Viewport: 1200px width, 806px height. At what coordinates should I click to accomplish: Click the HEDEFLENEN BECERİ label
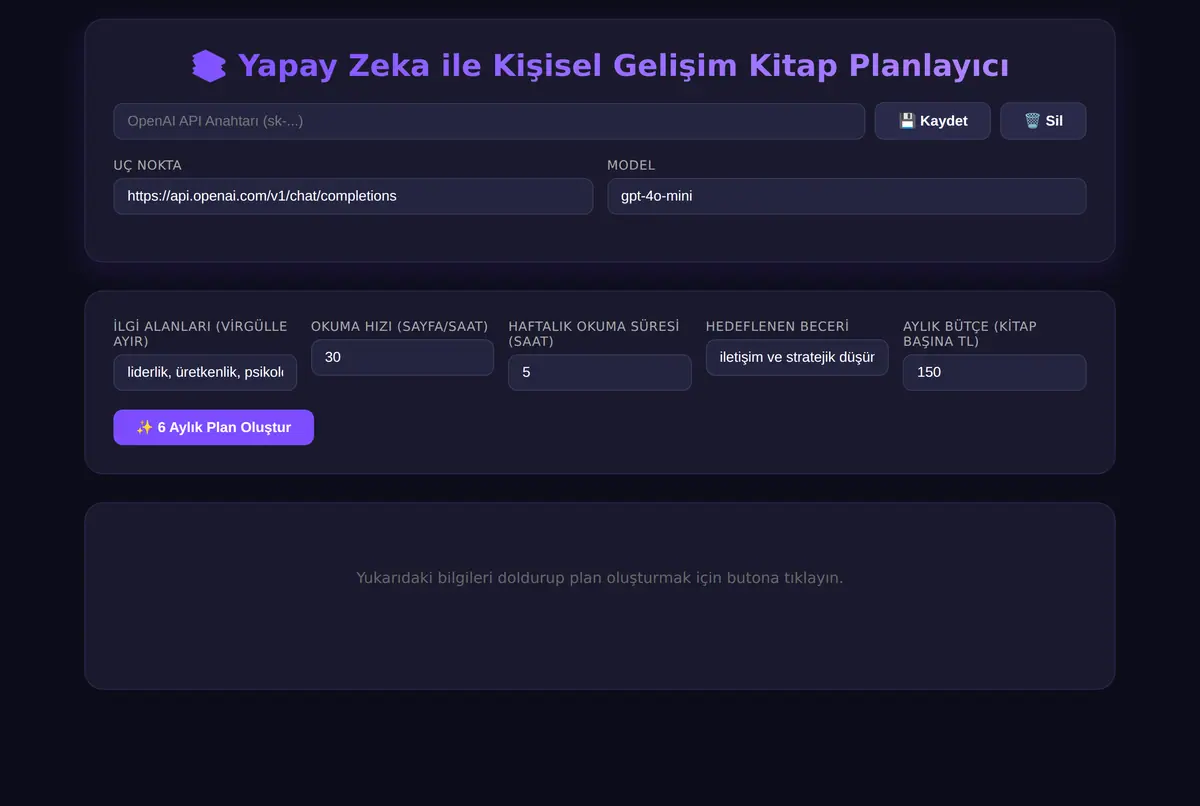click(x=777, y=326)
